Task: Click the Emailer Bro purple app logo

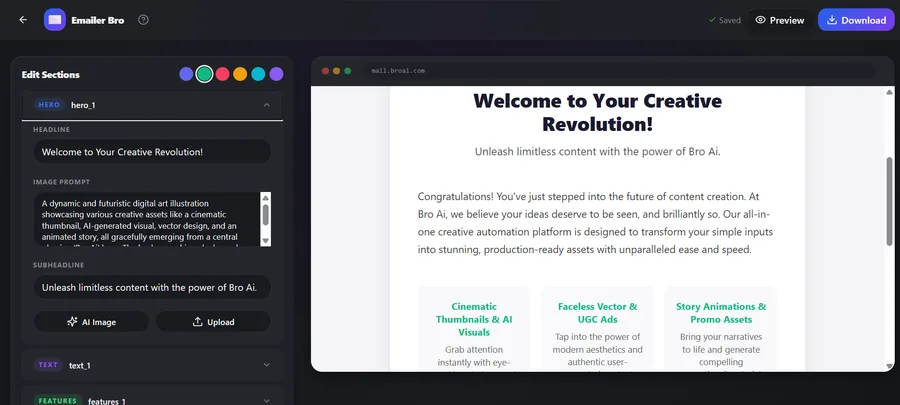Action: [55, 20]
